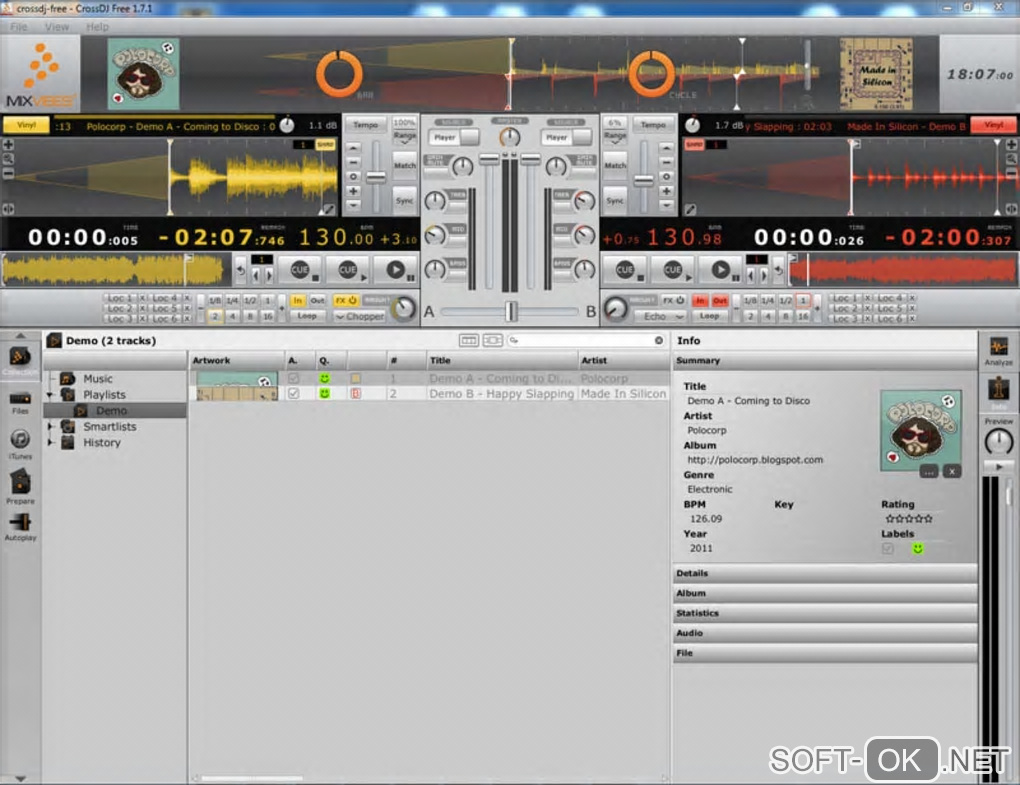This screenshot has width=1020, height=785.
Task: Click deck B waveform magnifier icon
Action: click(1011, 159)
